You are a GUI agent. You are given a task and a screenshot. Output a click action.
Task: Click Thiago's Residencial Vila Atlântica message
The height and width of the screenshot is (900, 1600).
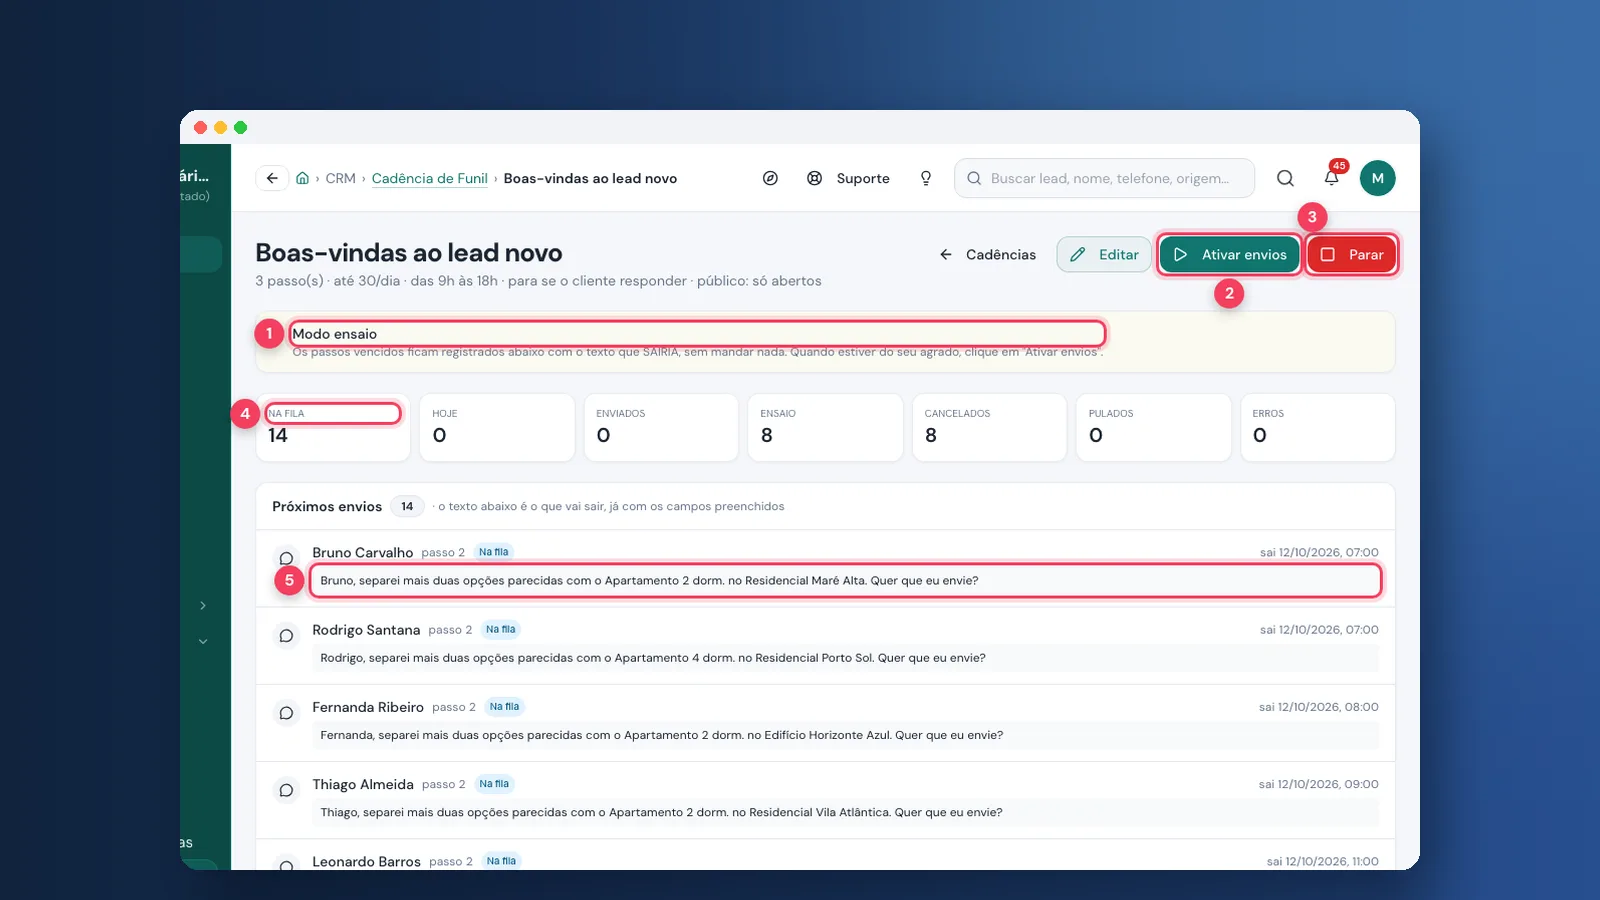pos(661,812)
